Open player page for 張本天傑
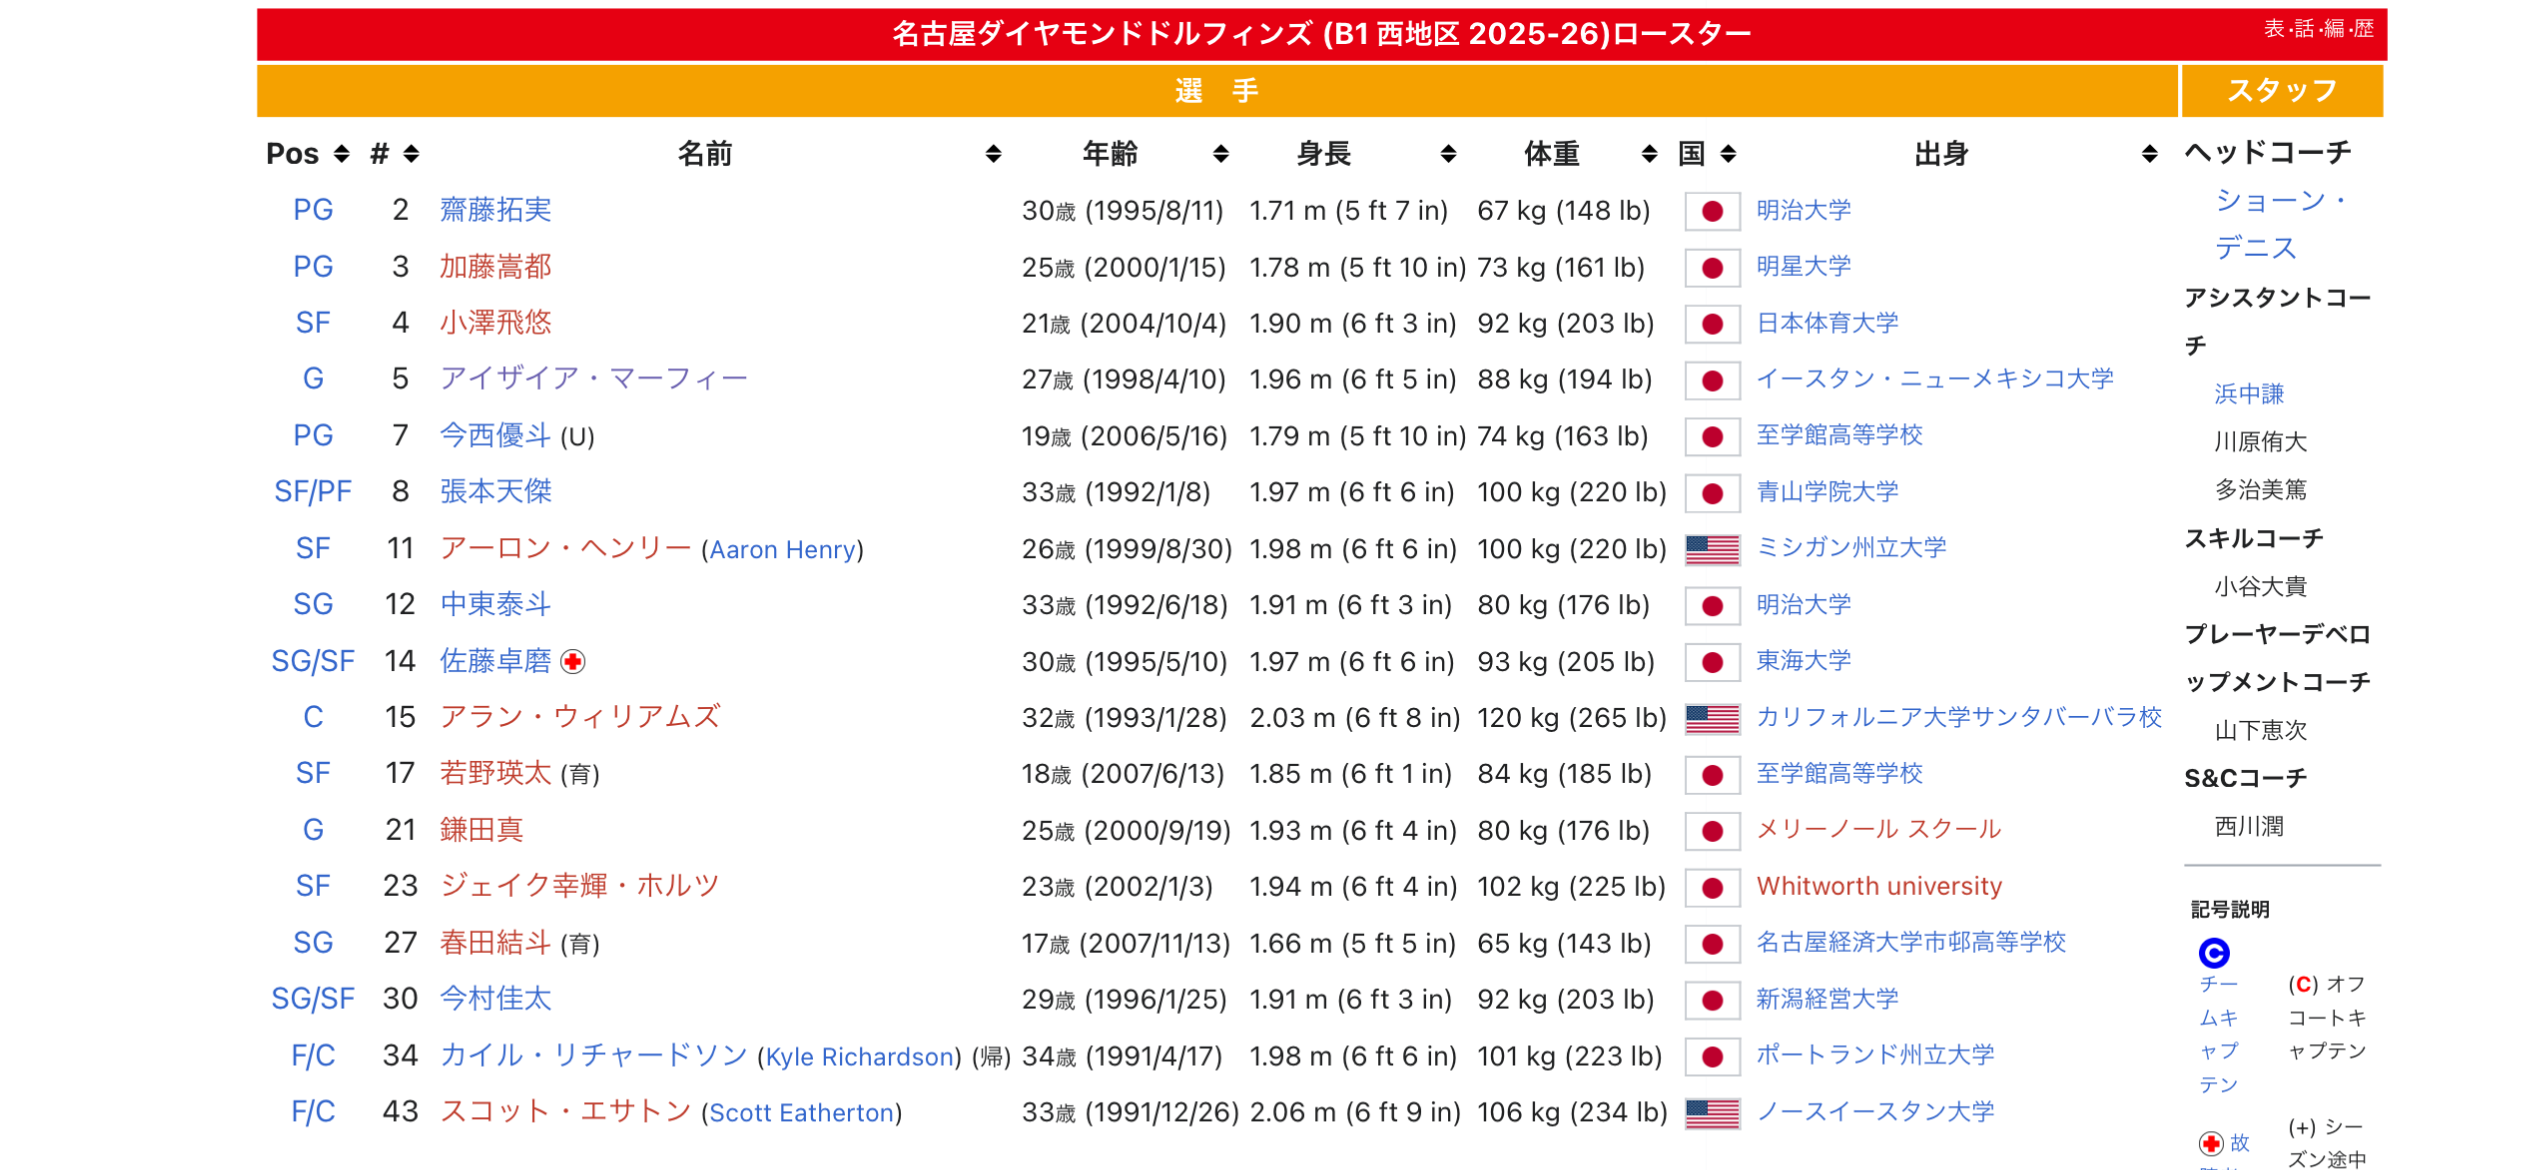This screenshot has width=2532, height=1170. (496, 492)
